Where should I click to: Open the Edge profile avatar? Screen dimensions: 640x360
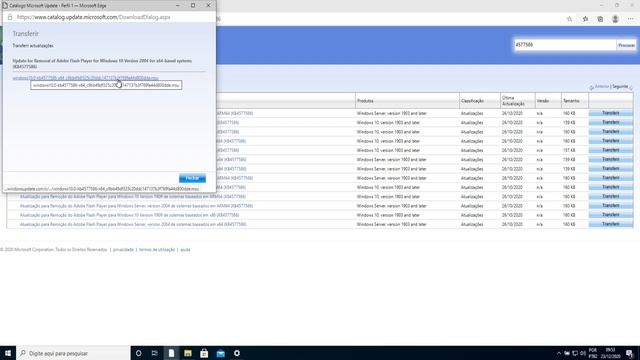(x=615, y=19)
